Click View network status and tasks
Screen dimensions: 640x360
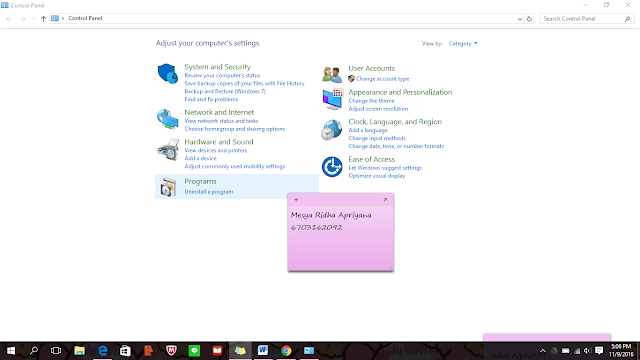coord(221,121)
